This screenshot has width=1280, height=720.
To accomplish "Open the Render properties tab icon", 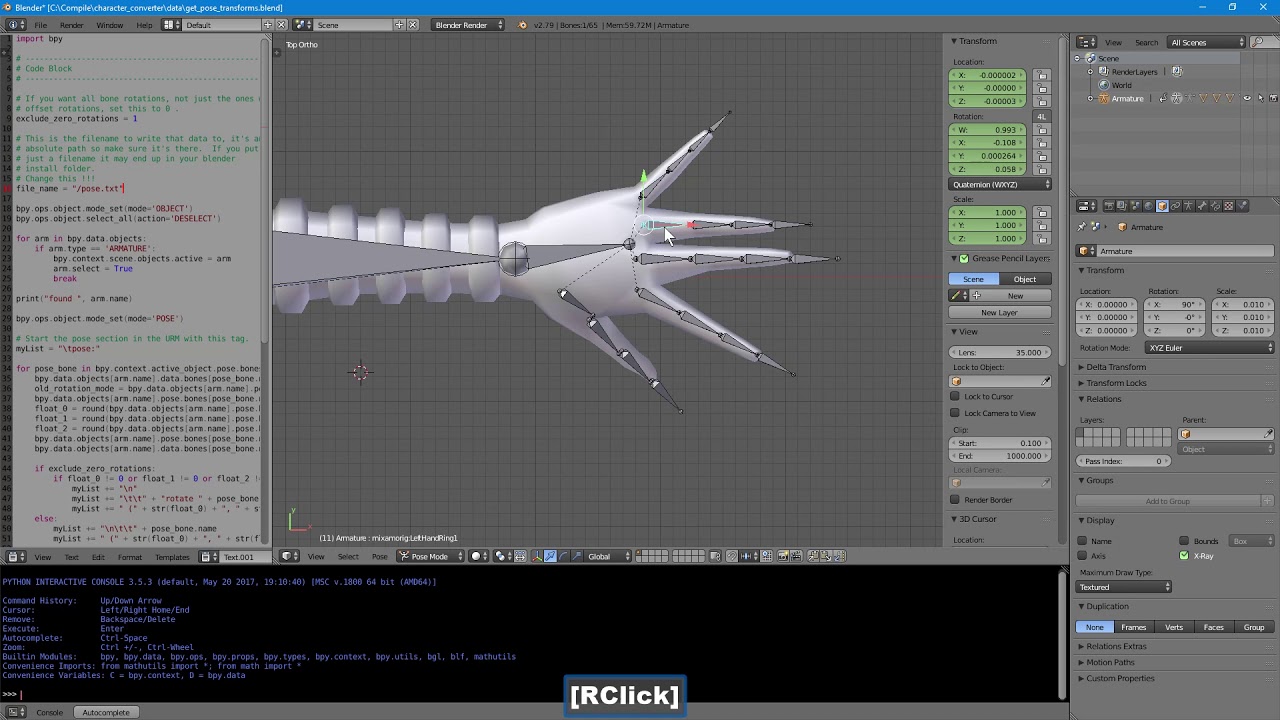I will tap(1109, 206).
